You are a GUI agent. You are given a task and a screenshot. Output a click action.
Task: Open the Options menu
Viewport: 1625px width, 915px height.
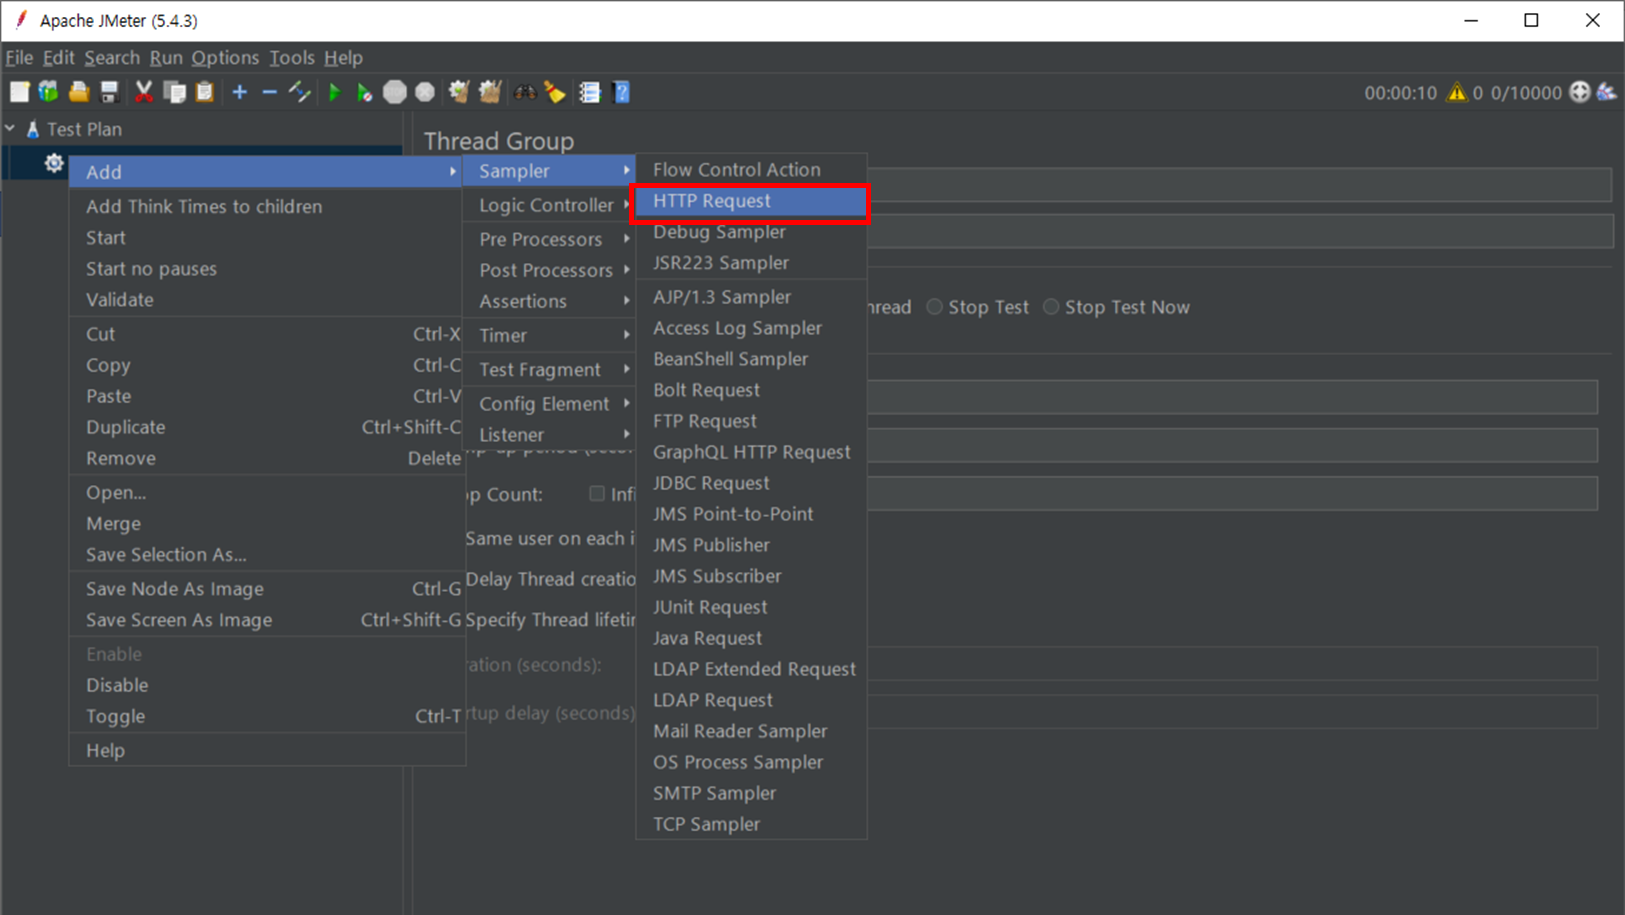[225, 58]
